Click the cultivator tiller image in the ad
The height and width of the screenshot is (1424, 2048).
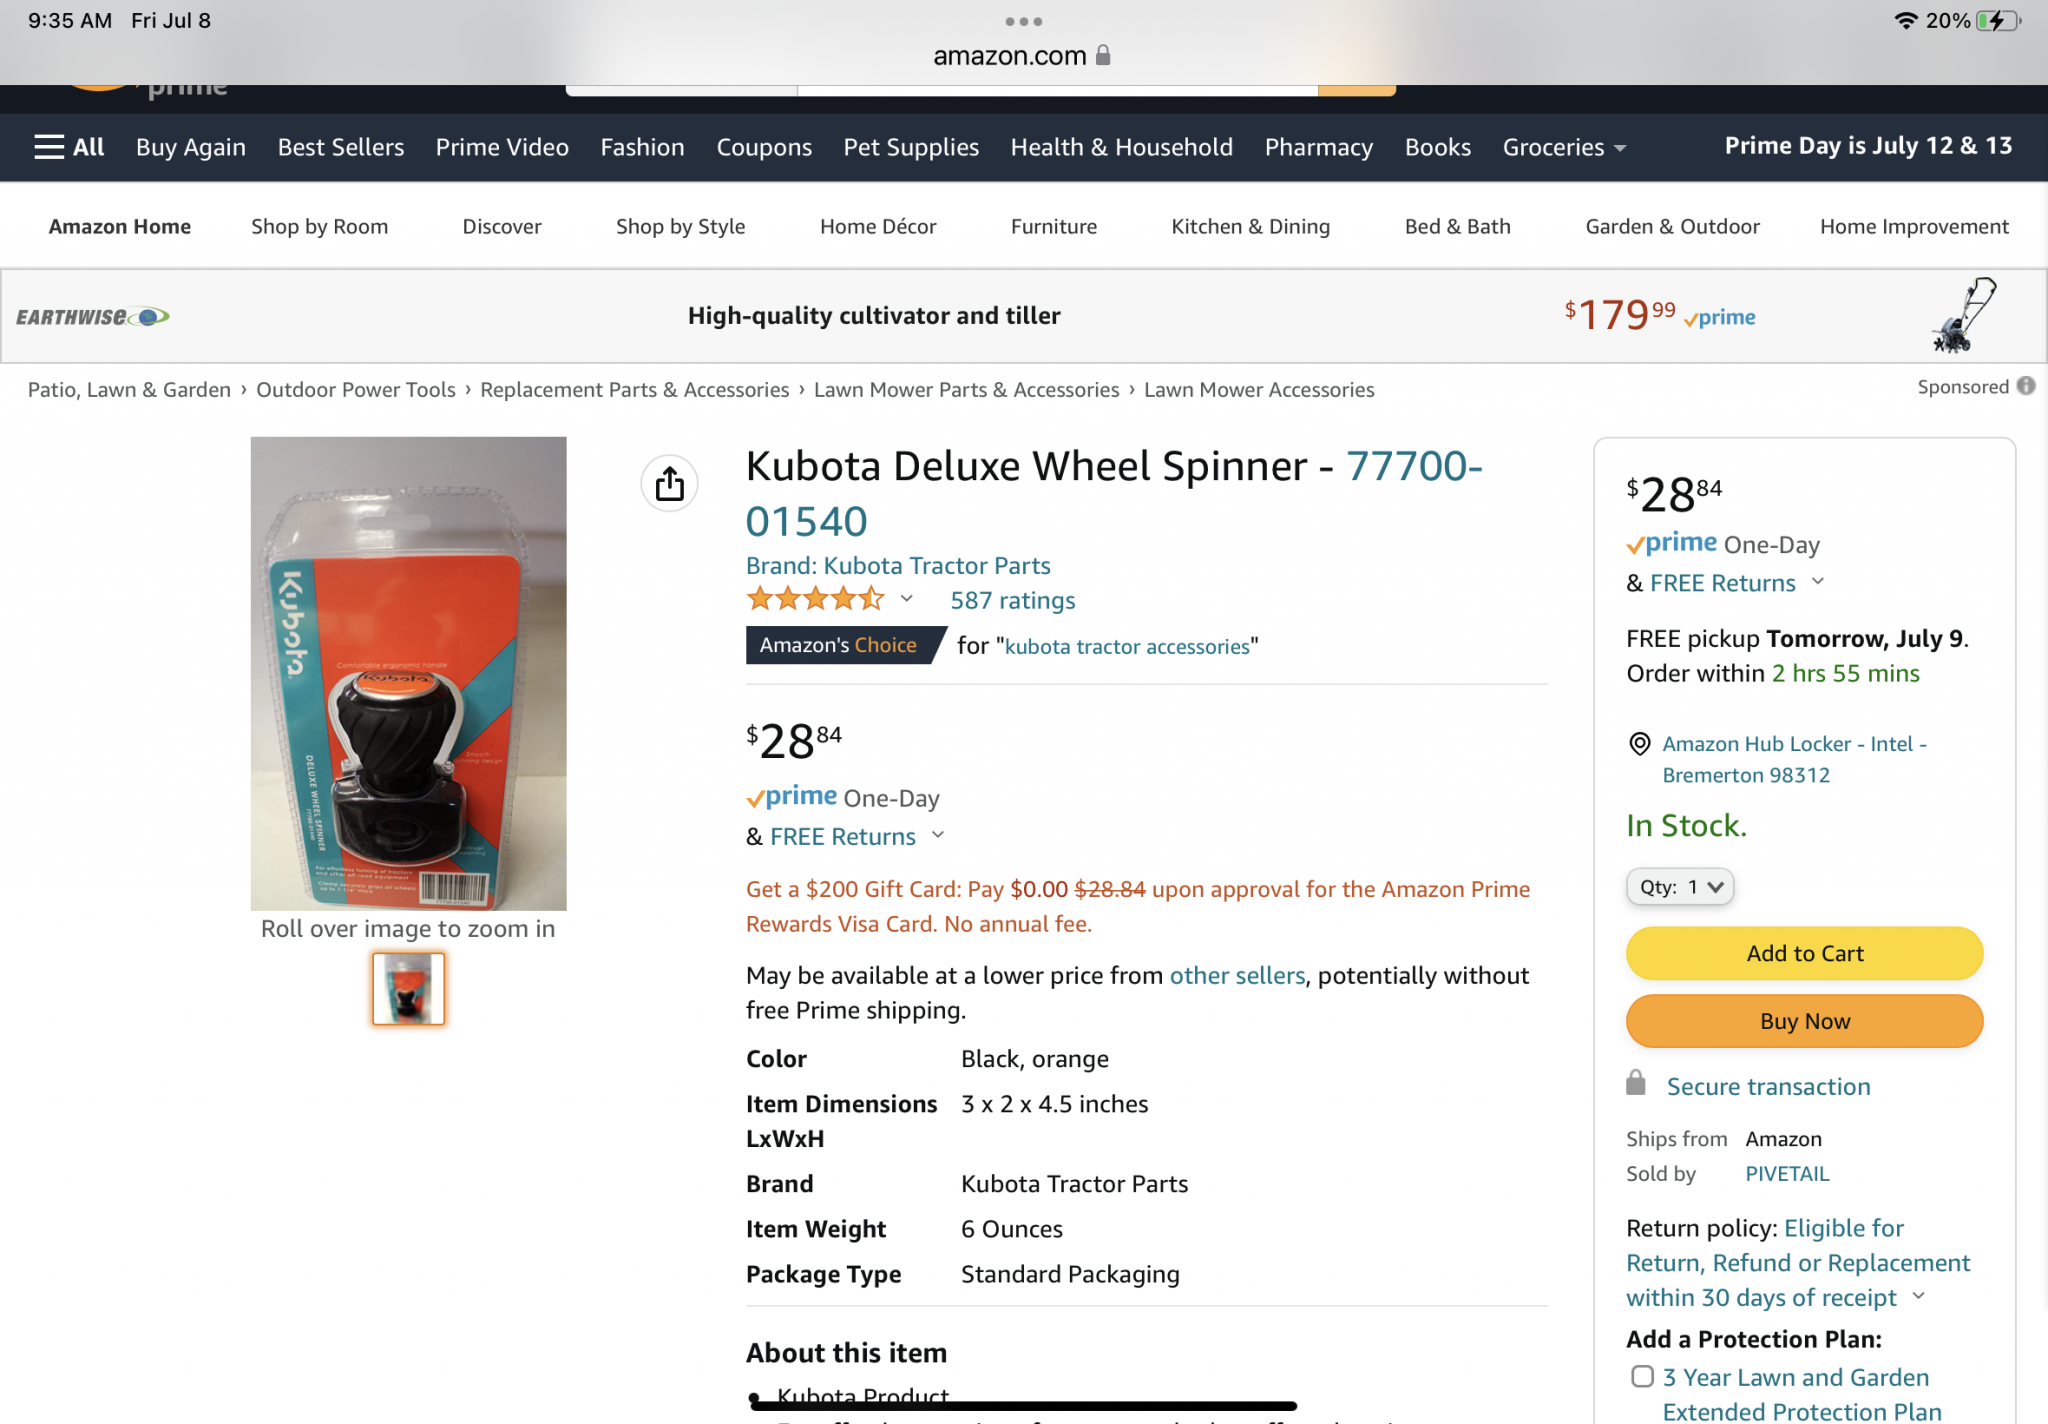[x=1963, y=316]
